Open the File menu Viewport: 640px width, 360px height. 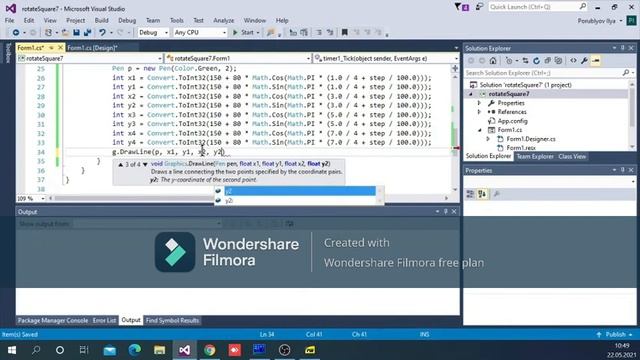(x=9, y=20)
